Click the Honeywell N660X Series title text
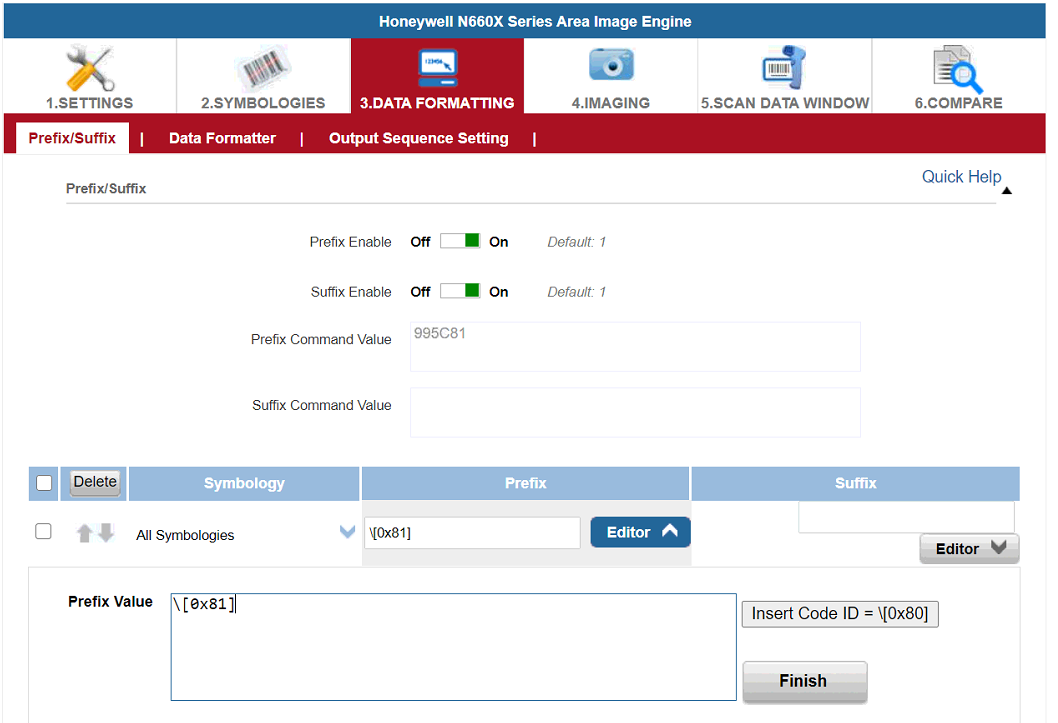1058x723 pixels. (535, 22)
